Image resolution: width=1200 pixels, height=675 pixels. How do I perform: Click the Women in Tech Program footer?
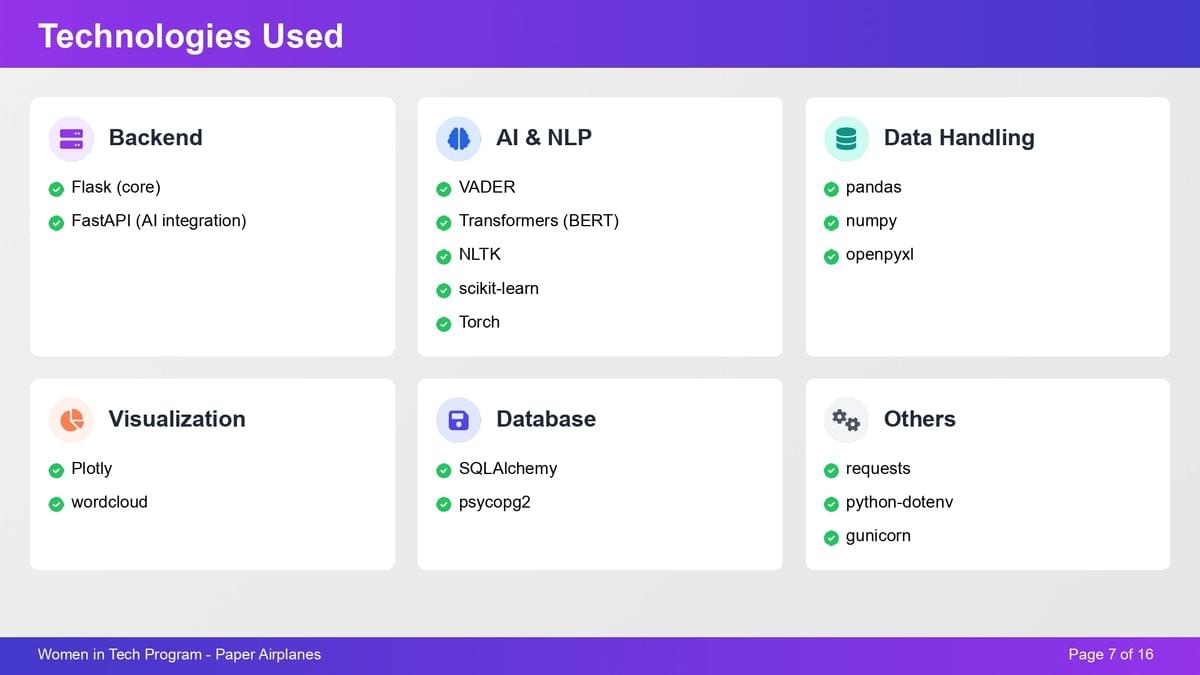(180, 654)
